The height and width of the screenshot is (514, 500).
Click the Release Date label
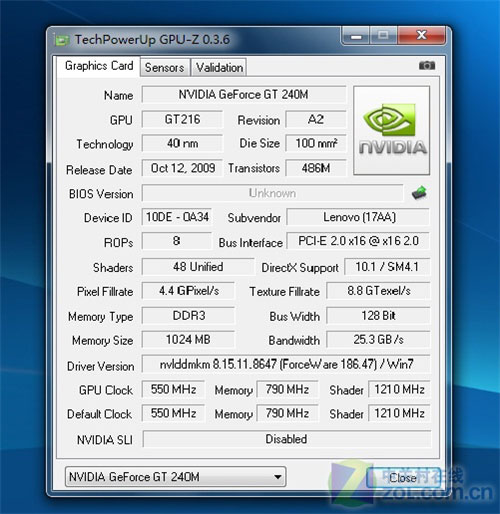[99, 170]
